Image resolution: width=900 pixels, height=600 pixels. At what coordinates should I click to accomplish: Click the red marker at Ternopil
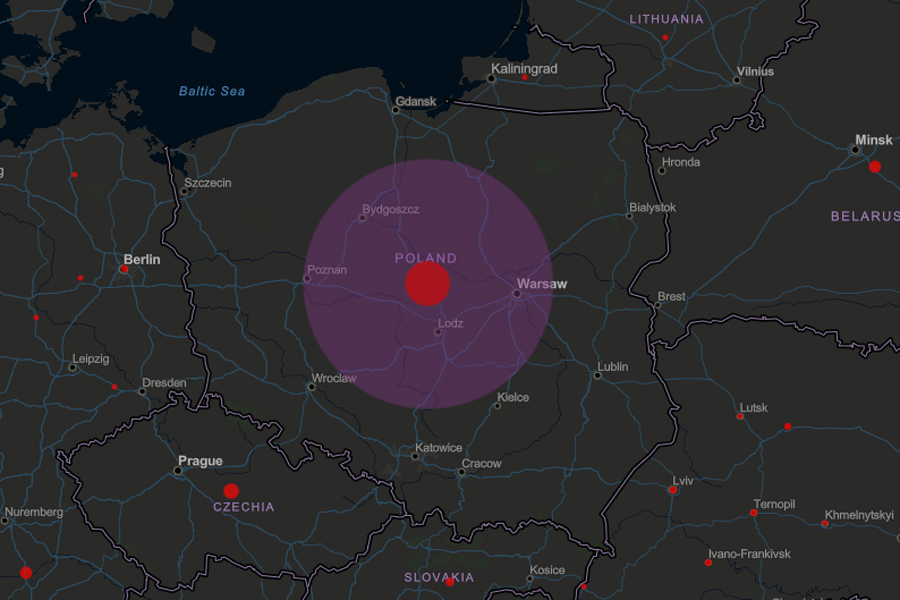click(x=753, y=513)
